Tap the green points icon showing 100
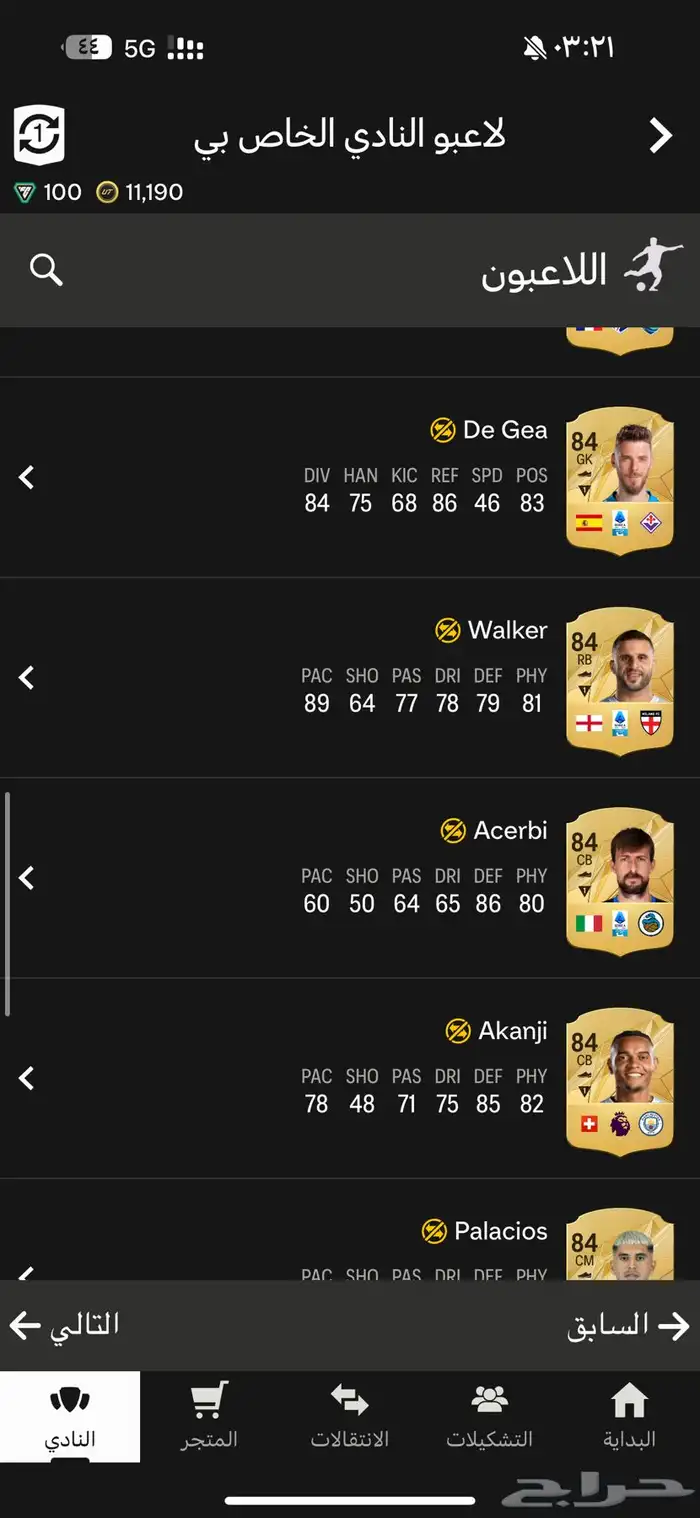The width and height of the screenshot is (700, 1518). coord(25,192)
